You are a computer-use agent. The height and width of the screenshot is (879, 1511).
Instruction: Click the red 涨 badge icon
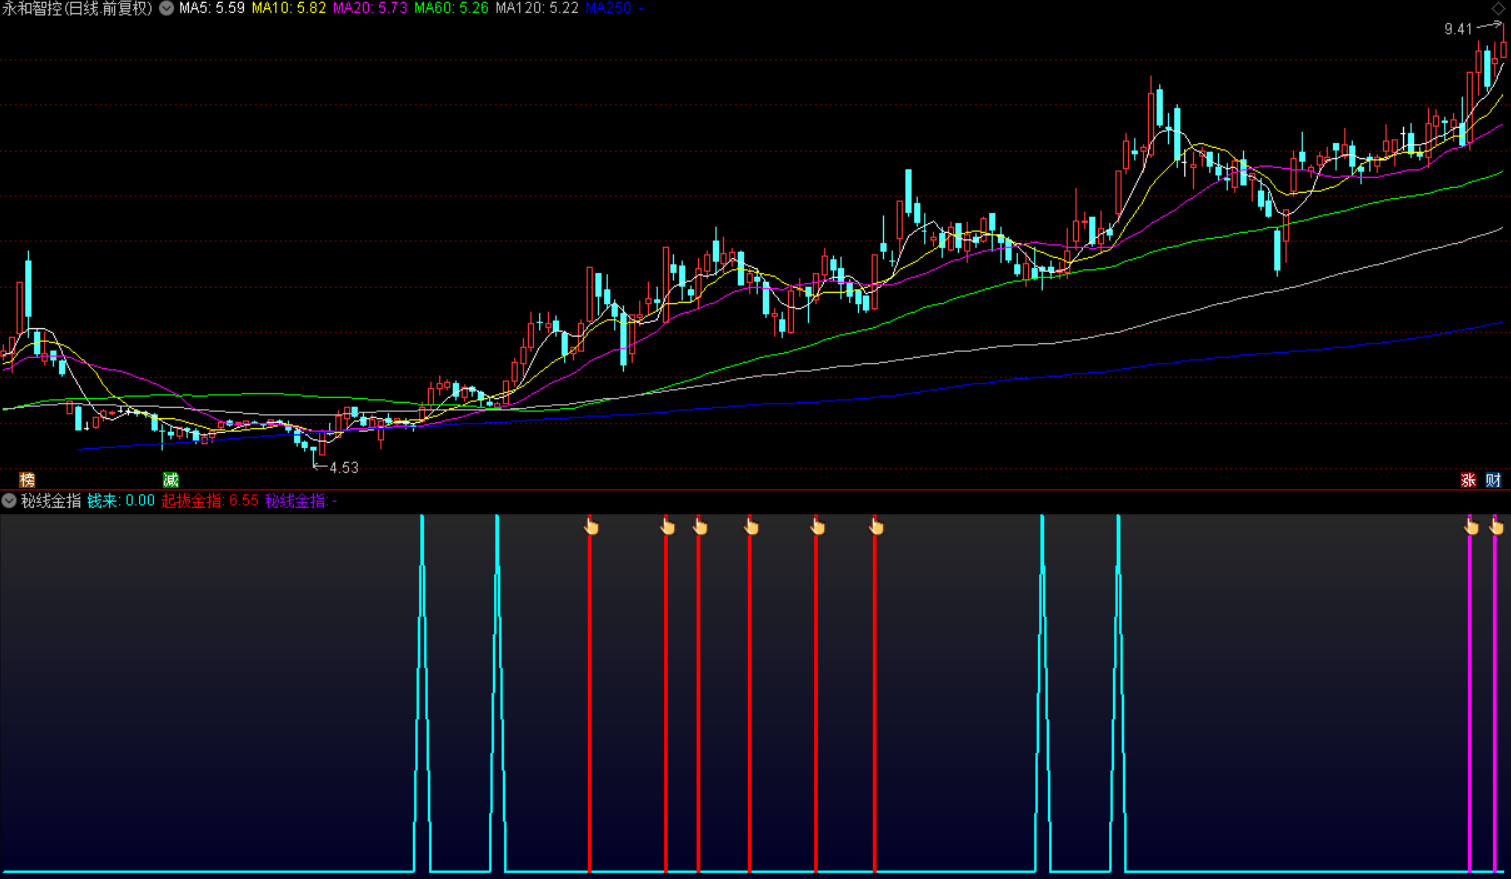(x=1468, y=480)
